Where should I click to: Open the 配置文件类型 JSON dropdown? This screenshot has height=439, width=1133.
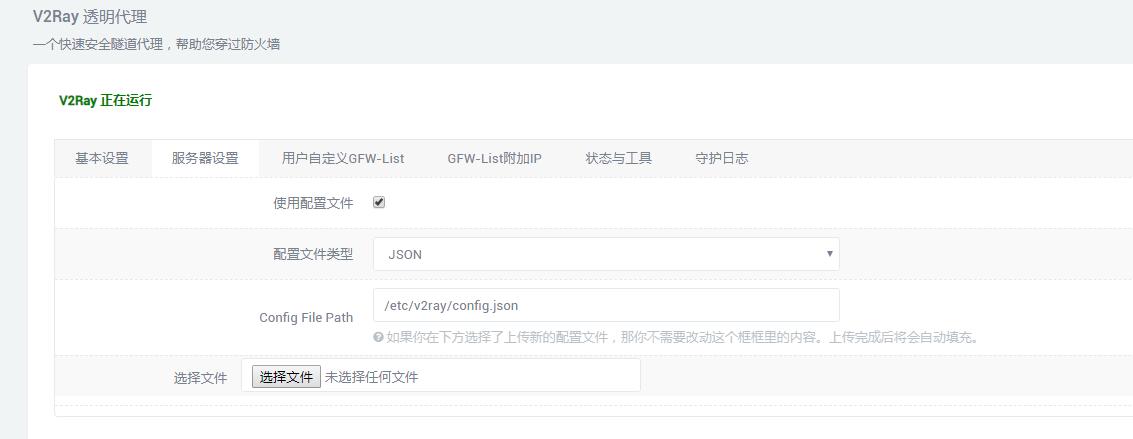coord(605,254)
